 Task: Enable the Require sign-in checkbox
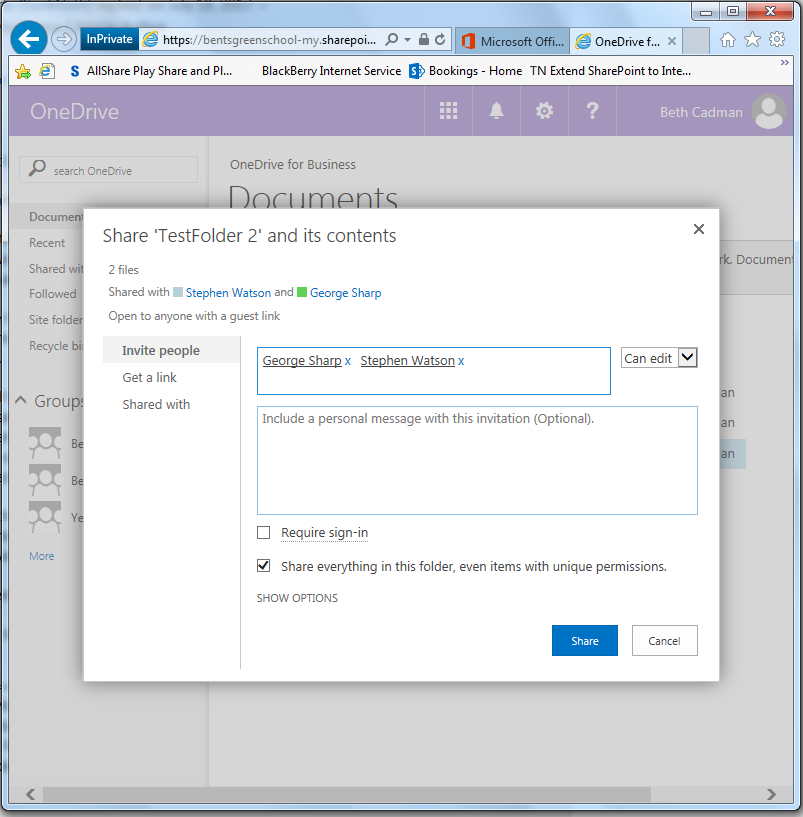point(264,533)
